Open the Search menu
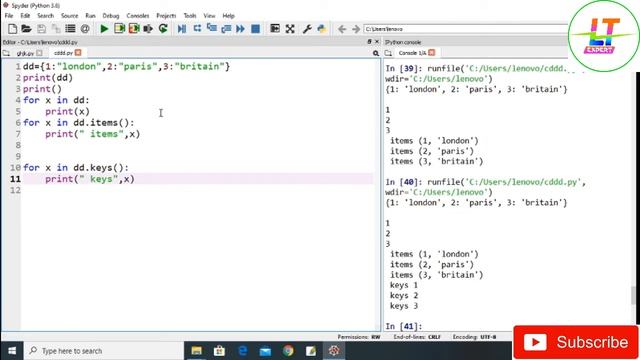Screen dimensions: 640x360 click(45, 16)
